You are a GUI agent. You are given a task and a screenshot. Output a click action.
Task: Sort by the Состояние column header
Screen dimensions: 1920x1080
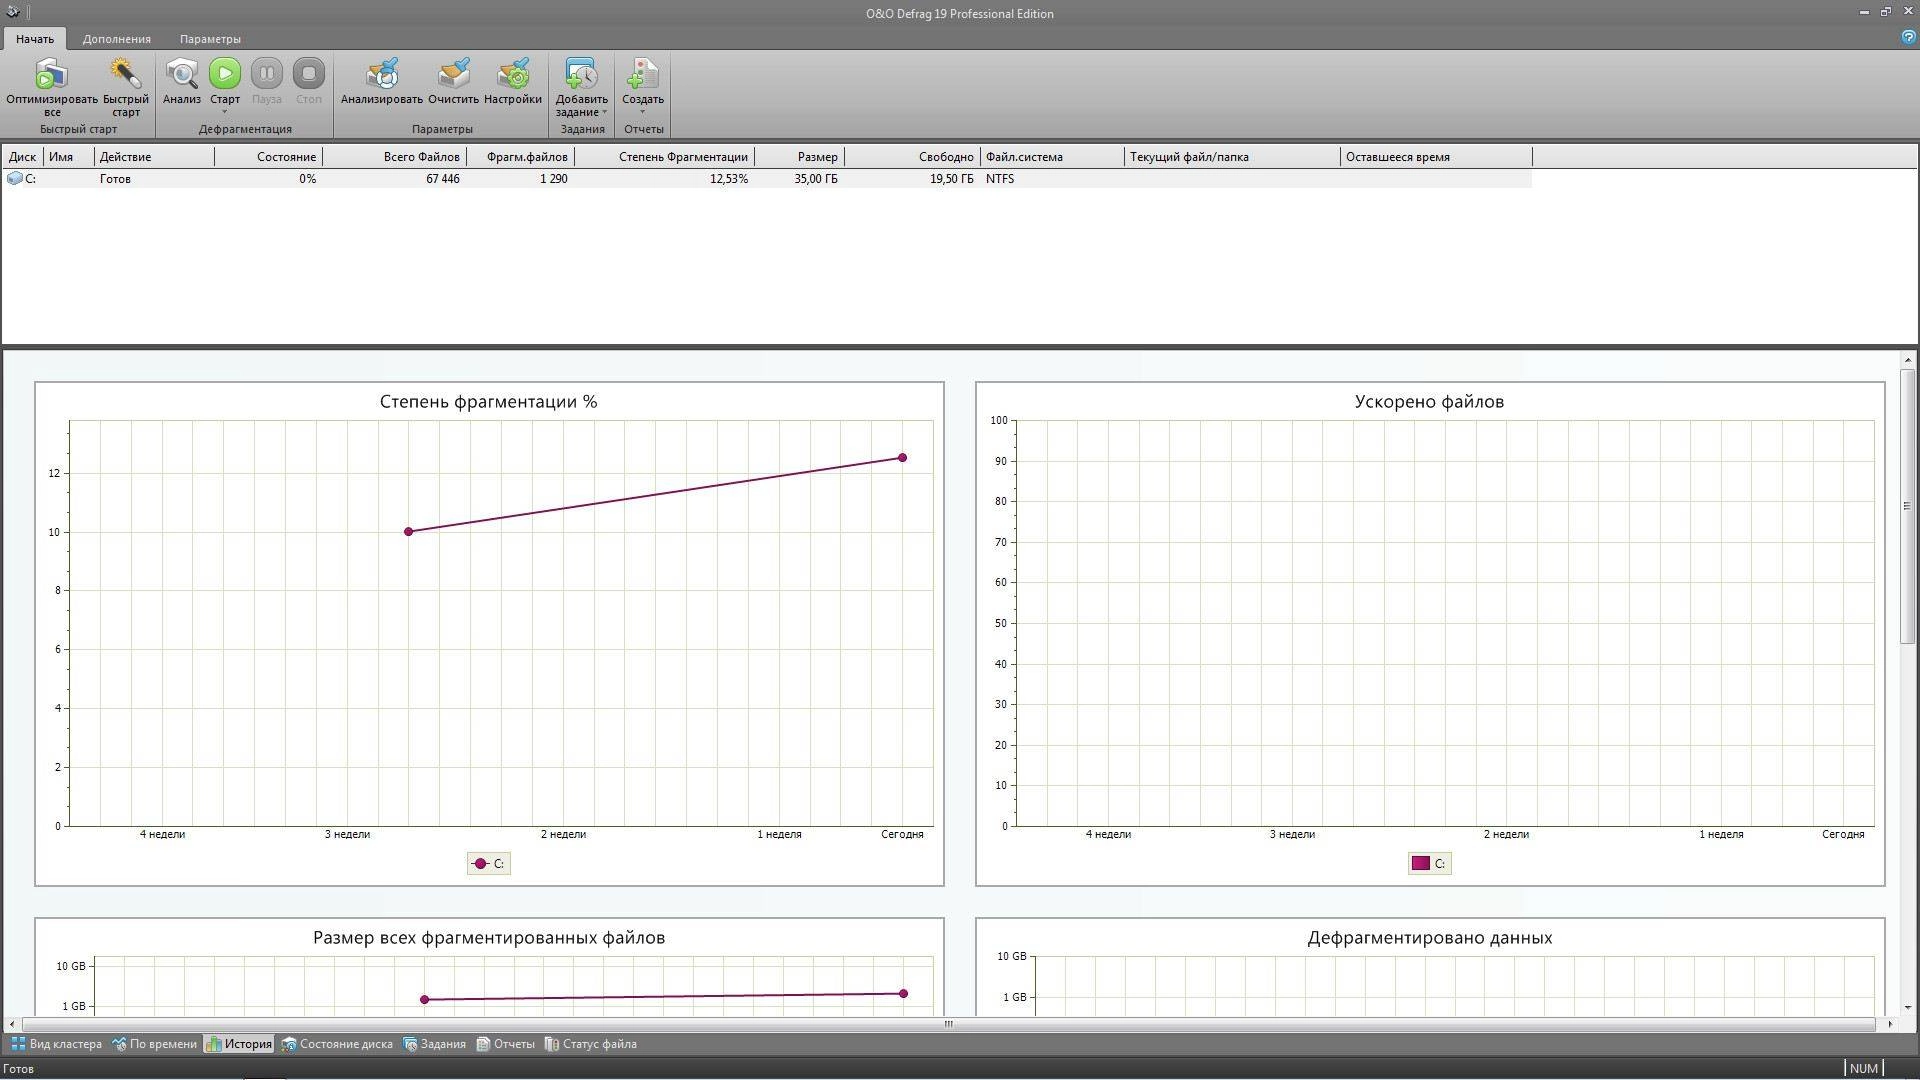coord(268,157)
